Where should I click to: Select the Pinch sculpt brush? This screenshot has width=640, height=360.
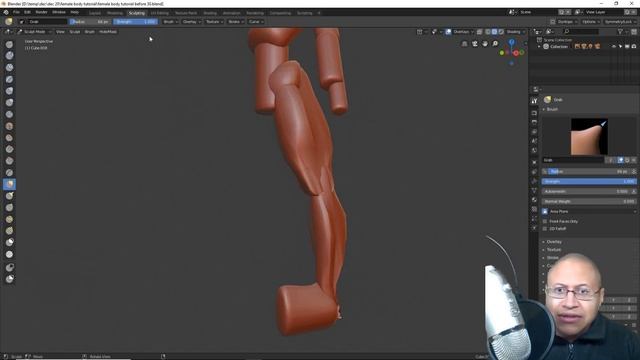click(9, 173)
